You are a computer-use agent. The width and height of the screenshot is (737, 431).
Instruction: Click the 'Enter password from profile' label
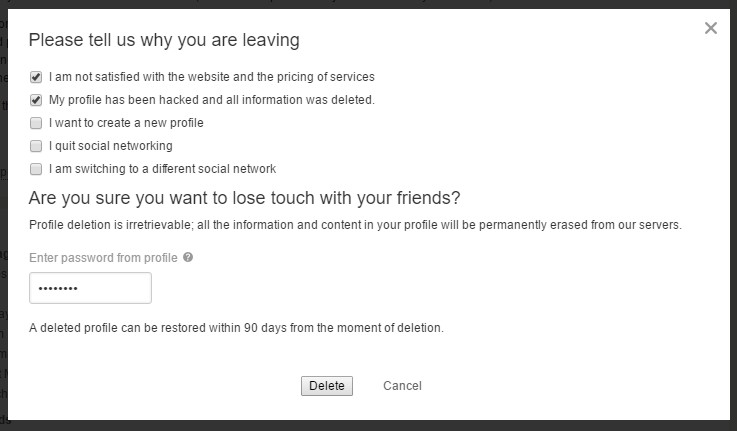pos(103,258)
